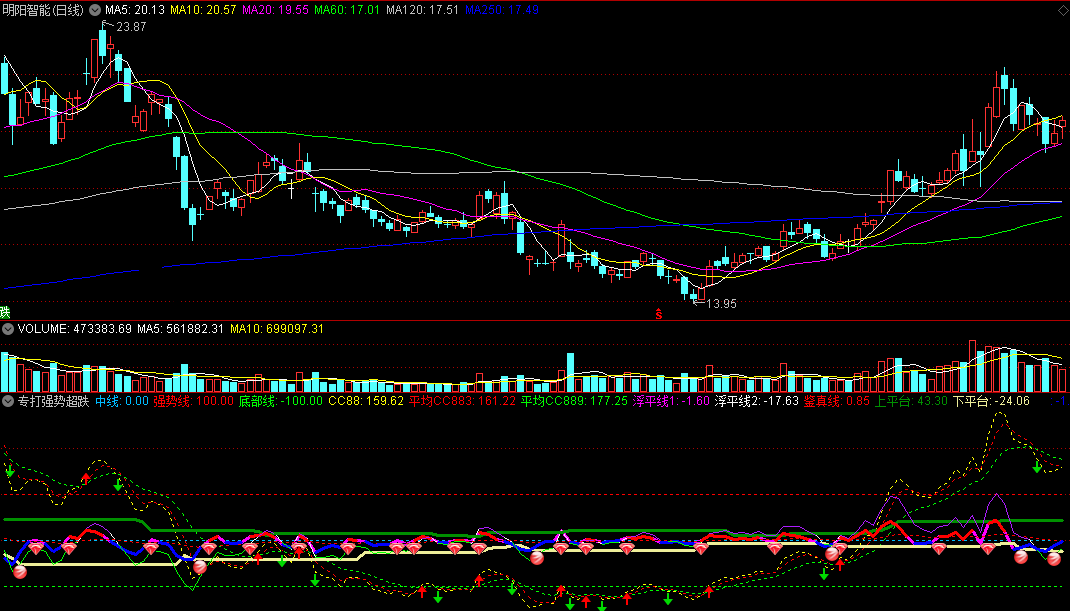Click the 浮平线2: -17.63 value
Screen dimensions: 1070x611
pyautogui.click(x=756, y=401)
